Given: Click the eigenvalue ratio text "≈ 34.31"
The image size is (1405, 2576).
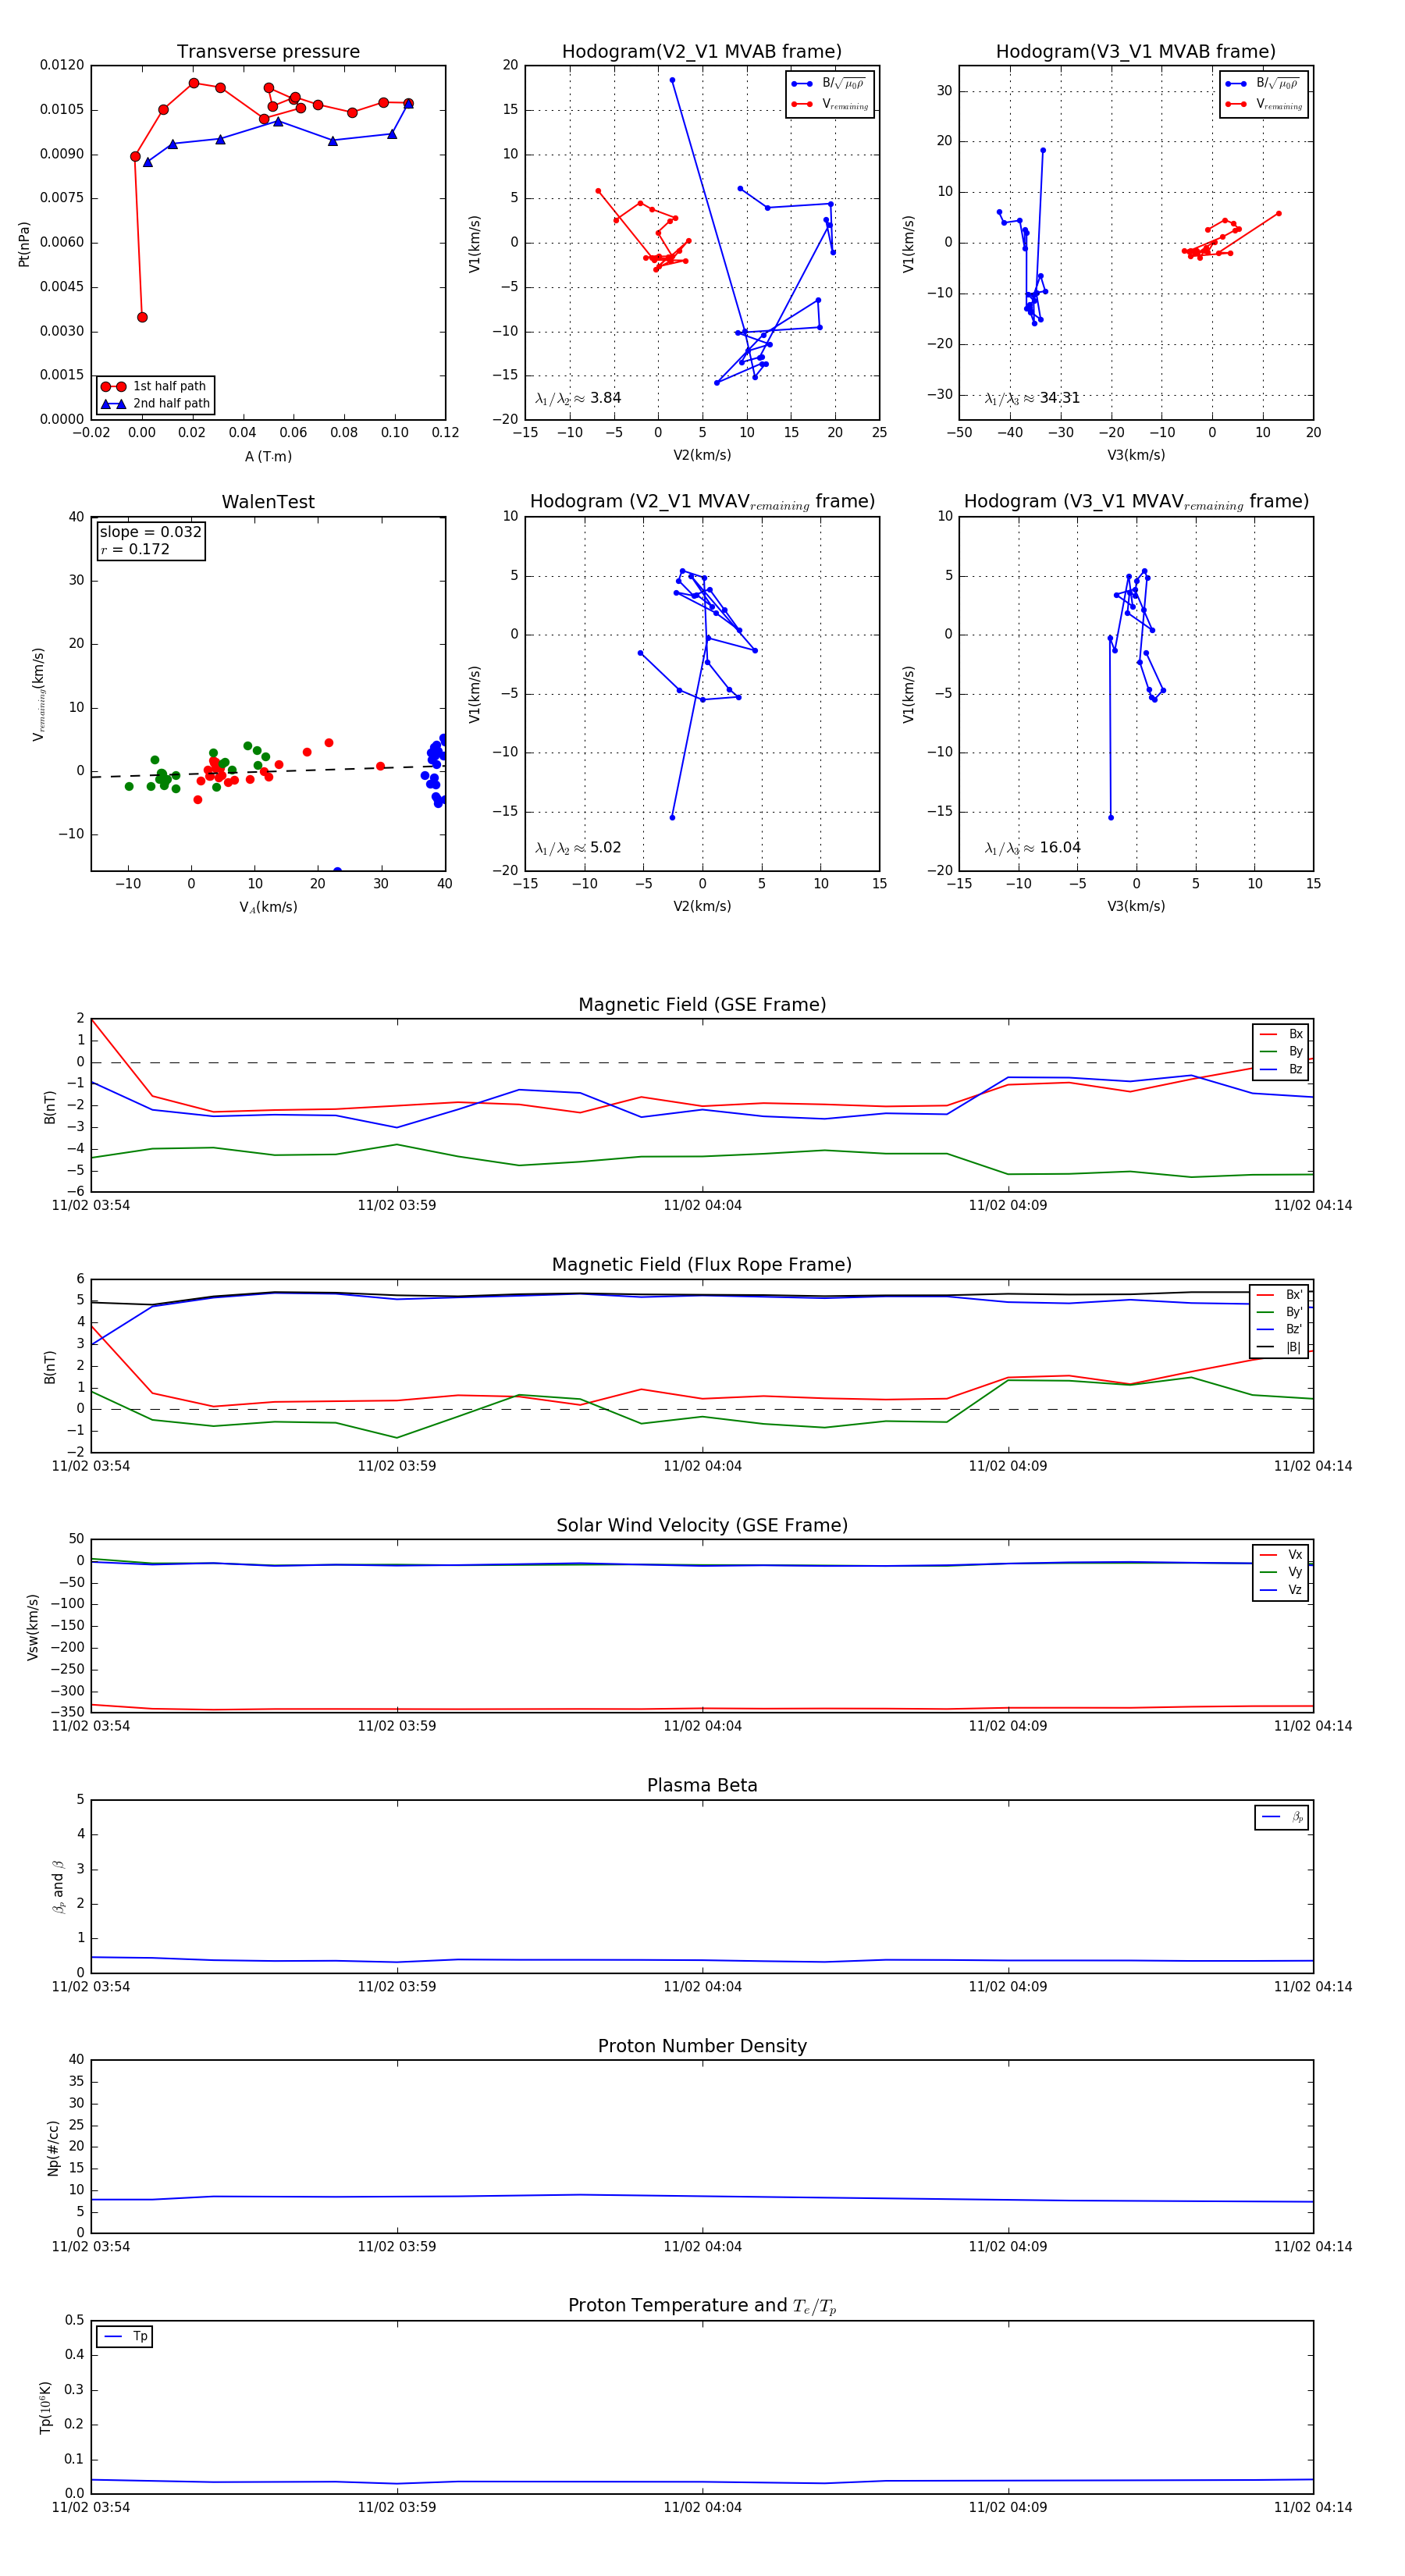Looking at the screenshot, I should pyautogui.click(x=1032, y=398).
